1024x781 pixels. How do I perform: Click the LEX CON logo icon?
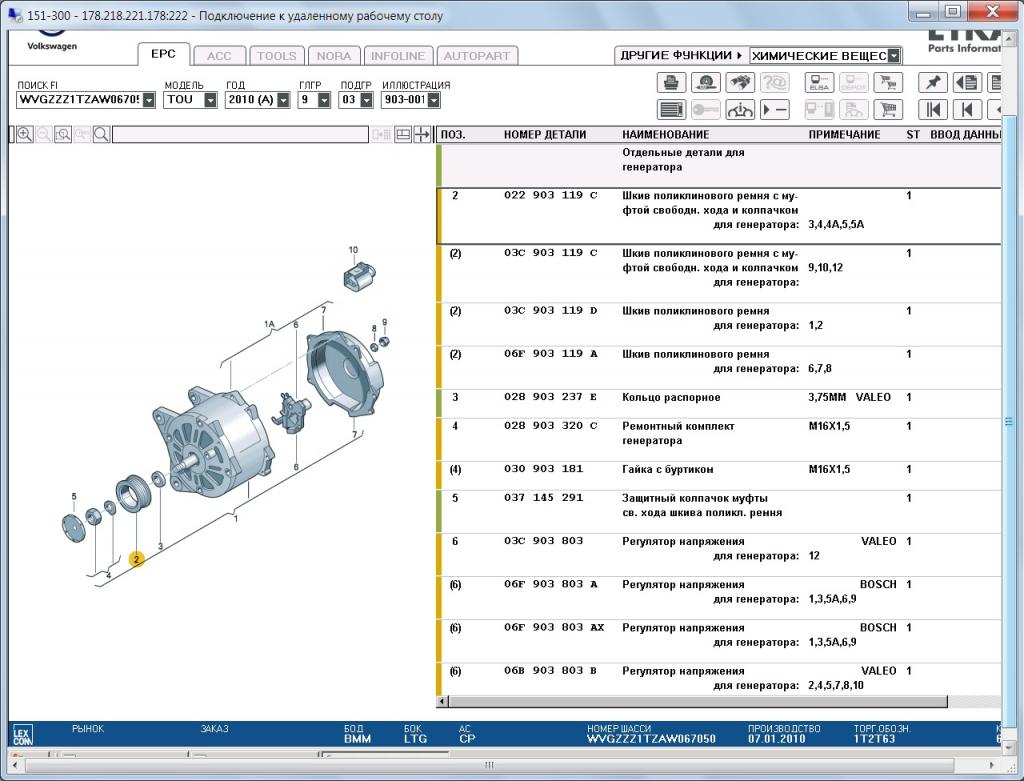[x=22, y=736]
